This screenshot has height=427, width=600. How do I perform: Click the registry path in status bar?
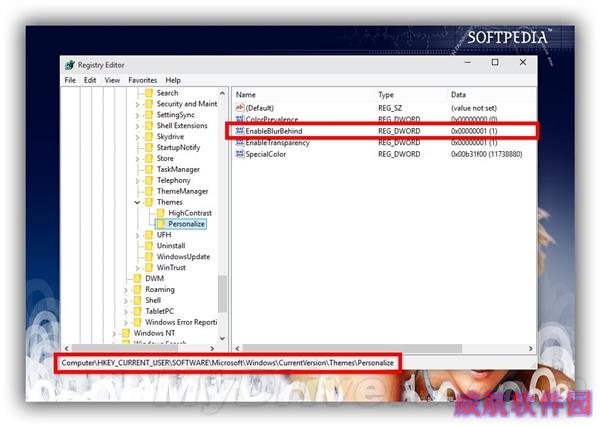pyautogui.click(x=227, y=363)
